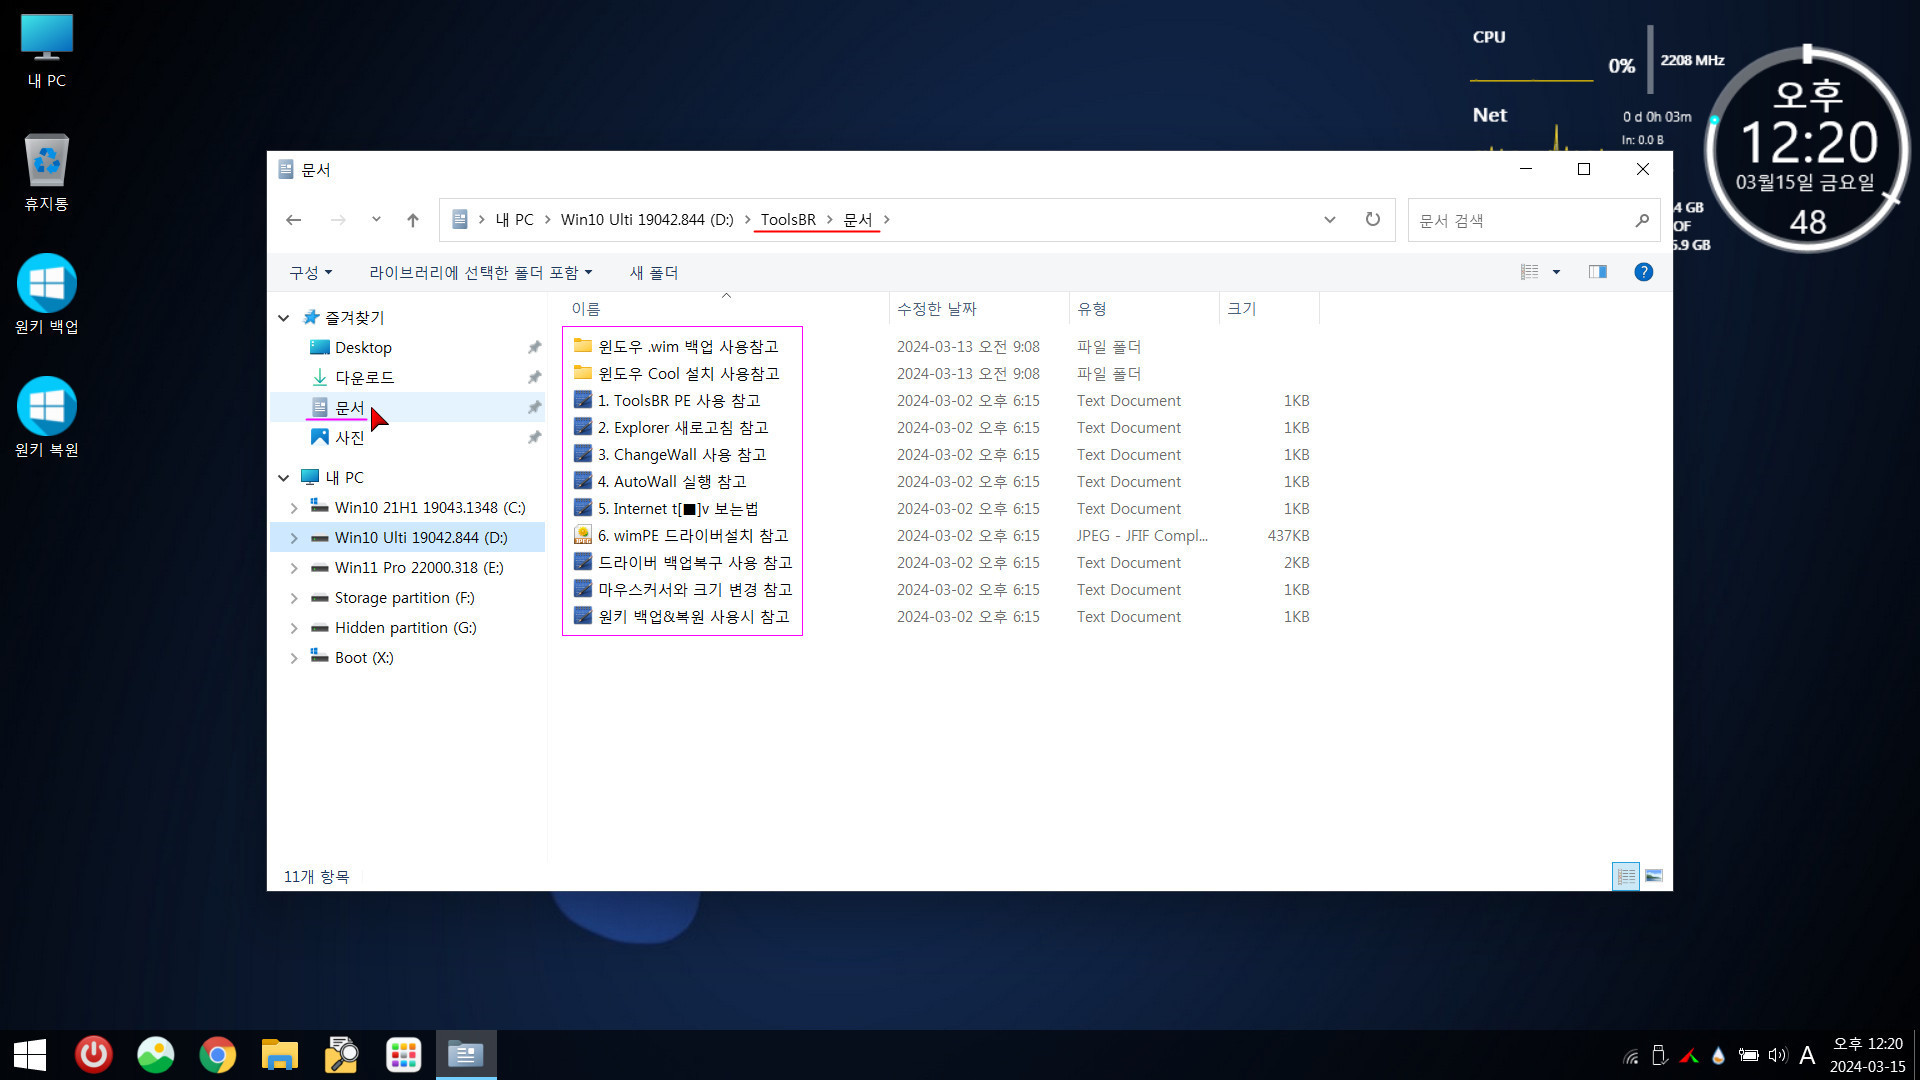Expand Win10 21H1 19043.1348 (C:) drive
The width and height of the screenshot is (1920, 1080).
point(294,507)
